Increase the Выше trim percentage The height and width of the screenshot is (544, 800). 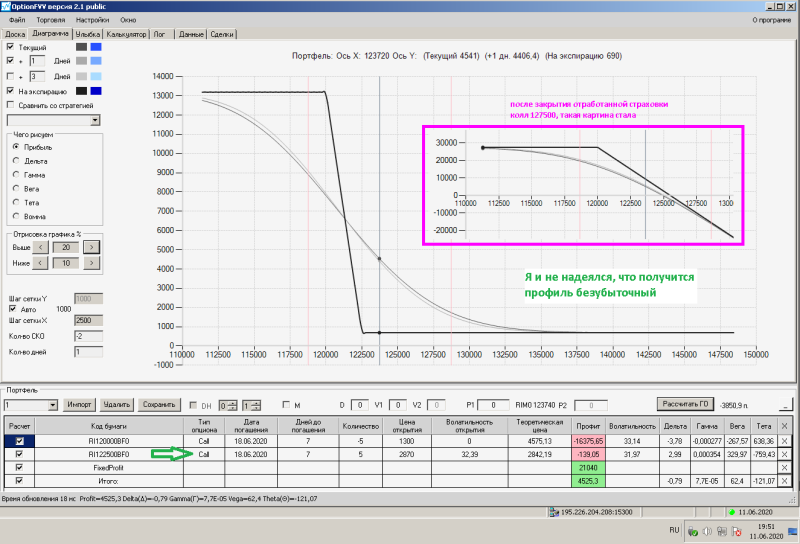click(91, 247)
